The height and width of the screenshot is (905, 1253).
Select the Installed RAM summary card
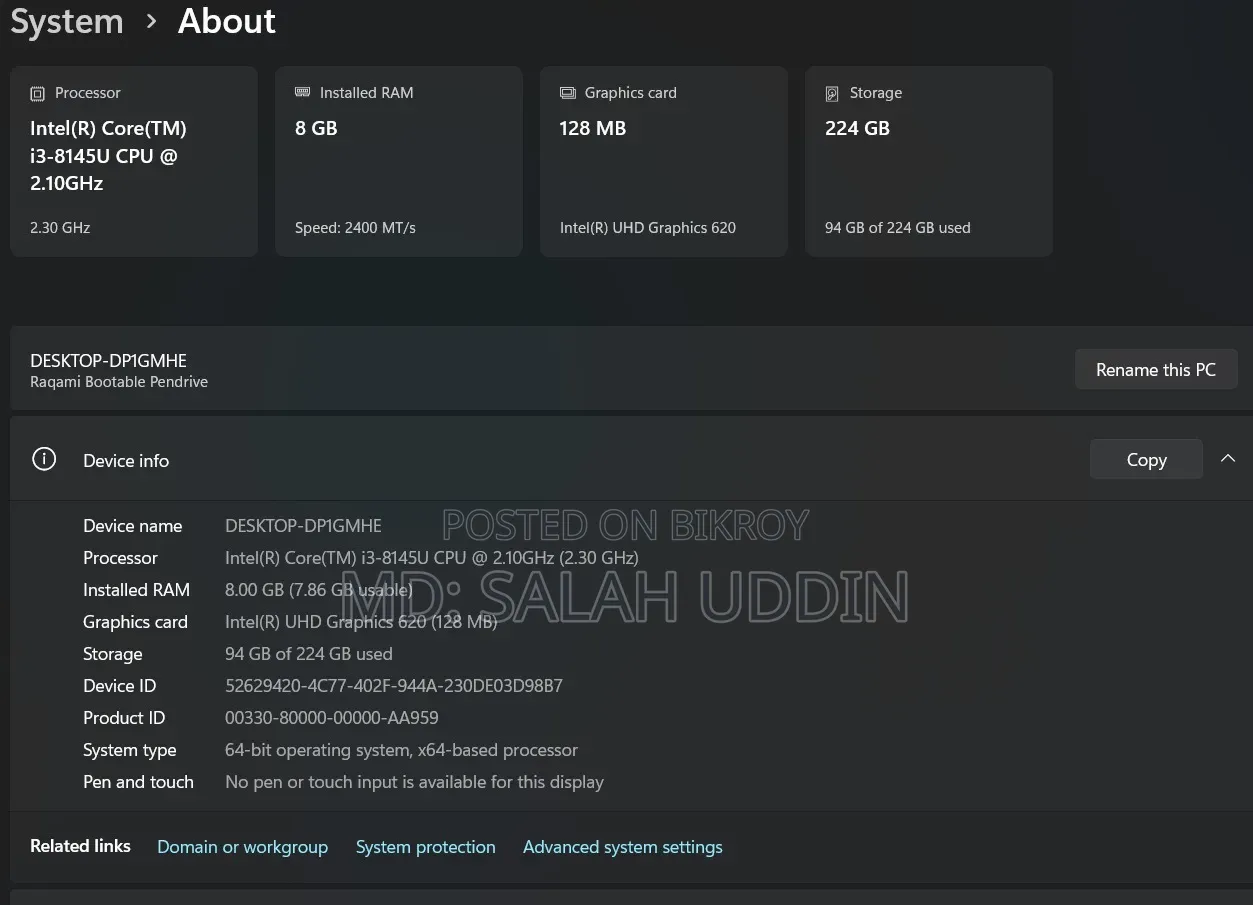399,162
